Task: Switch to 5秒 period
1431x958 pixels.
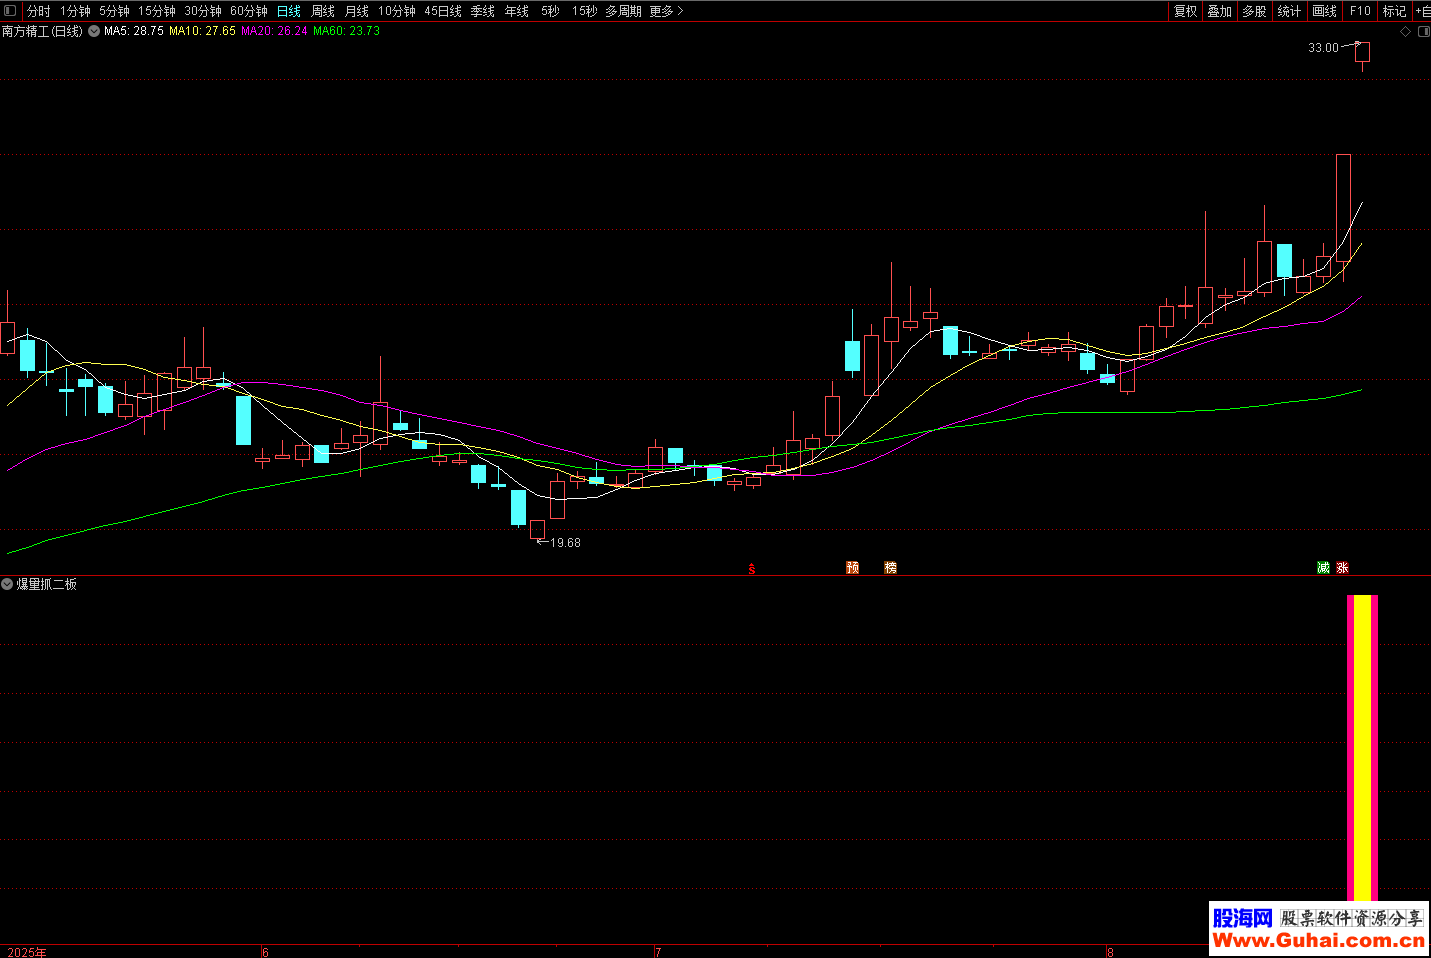Action: 550,11
